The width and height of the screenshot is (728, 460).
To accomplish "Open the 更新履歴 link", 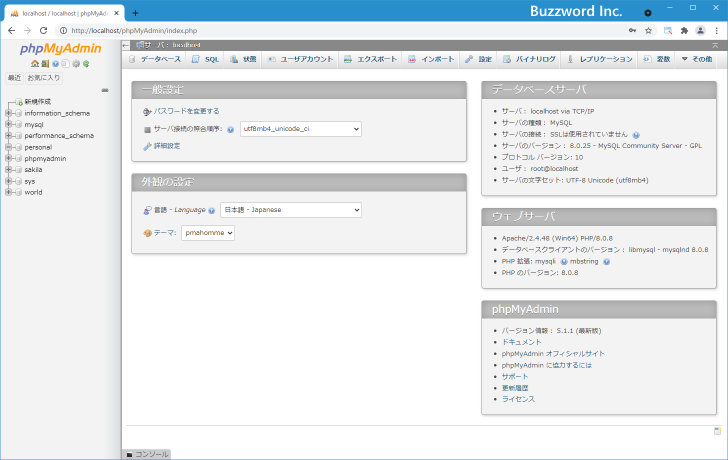I will click(515, 388).
